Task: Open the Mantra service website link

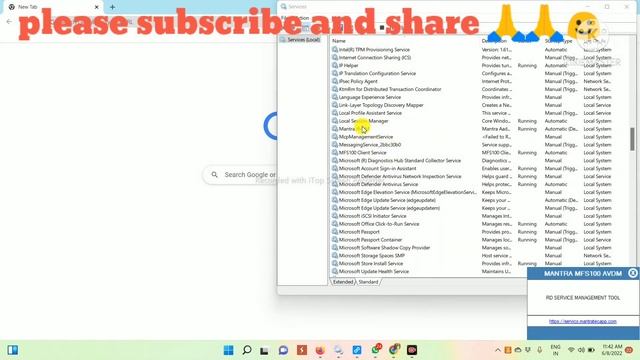Action: click(x=582, y=322)
